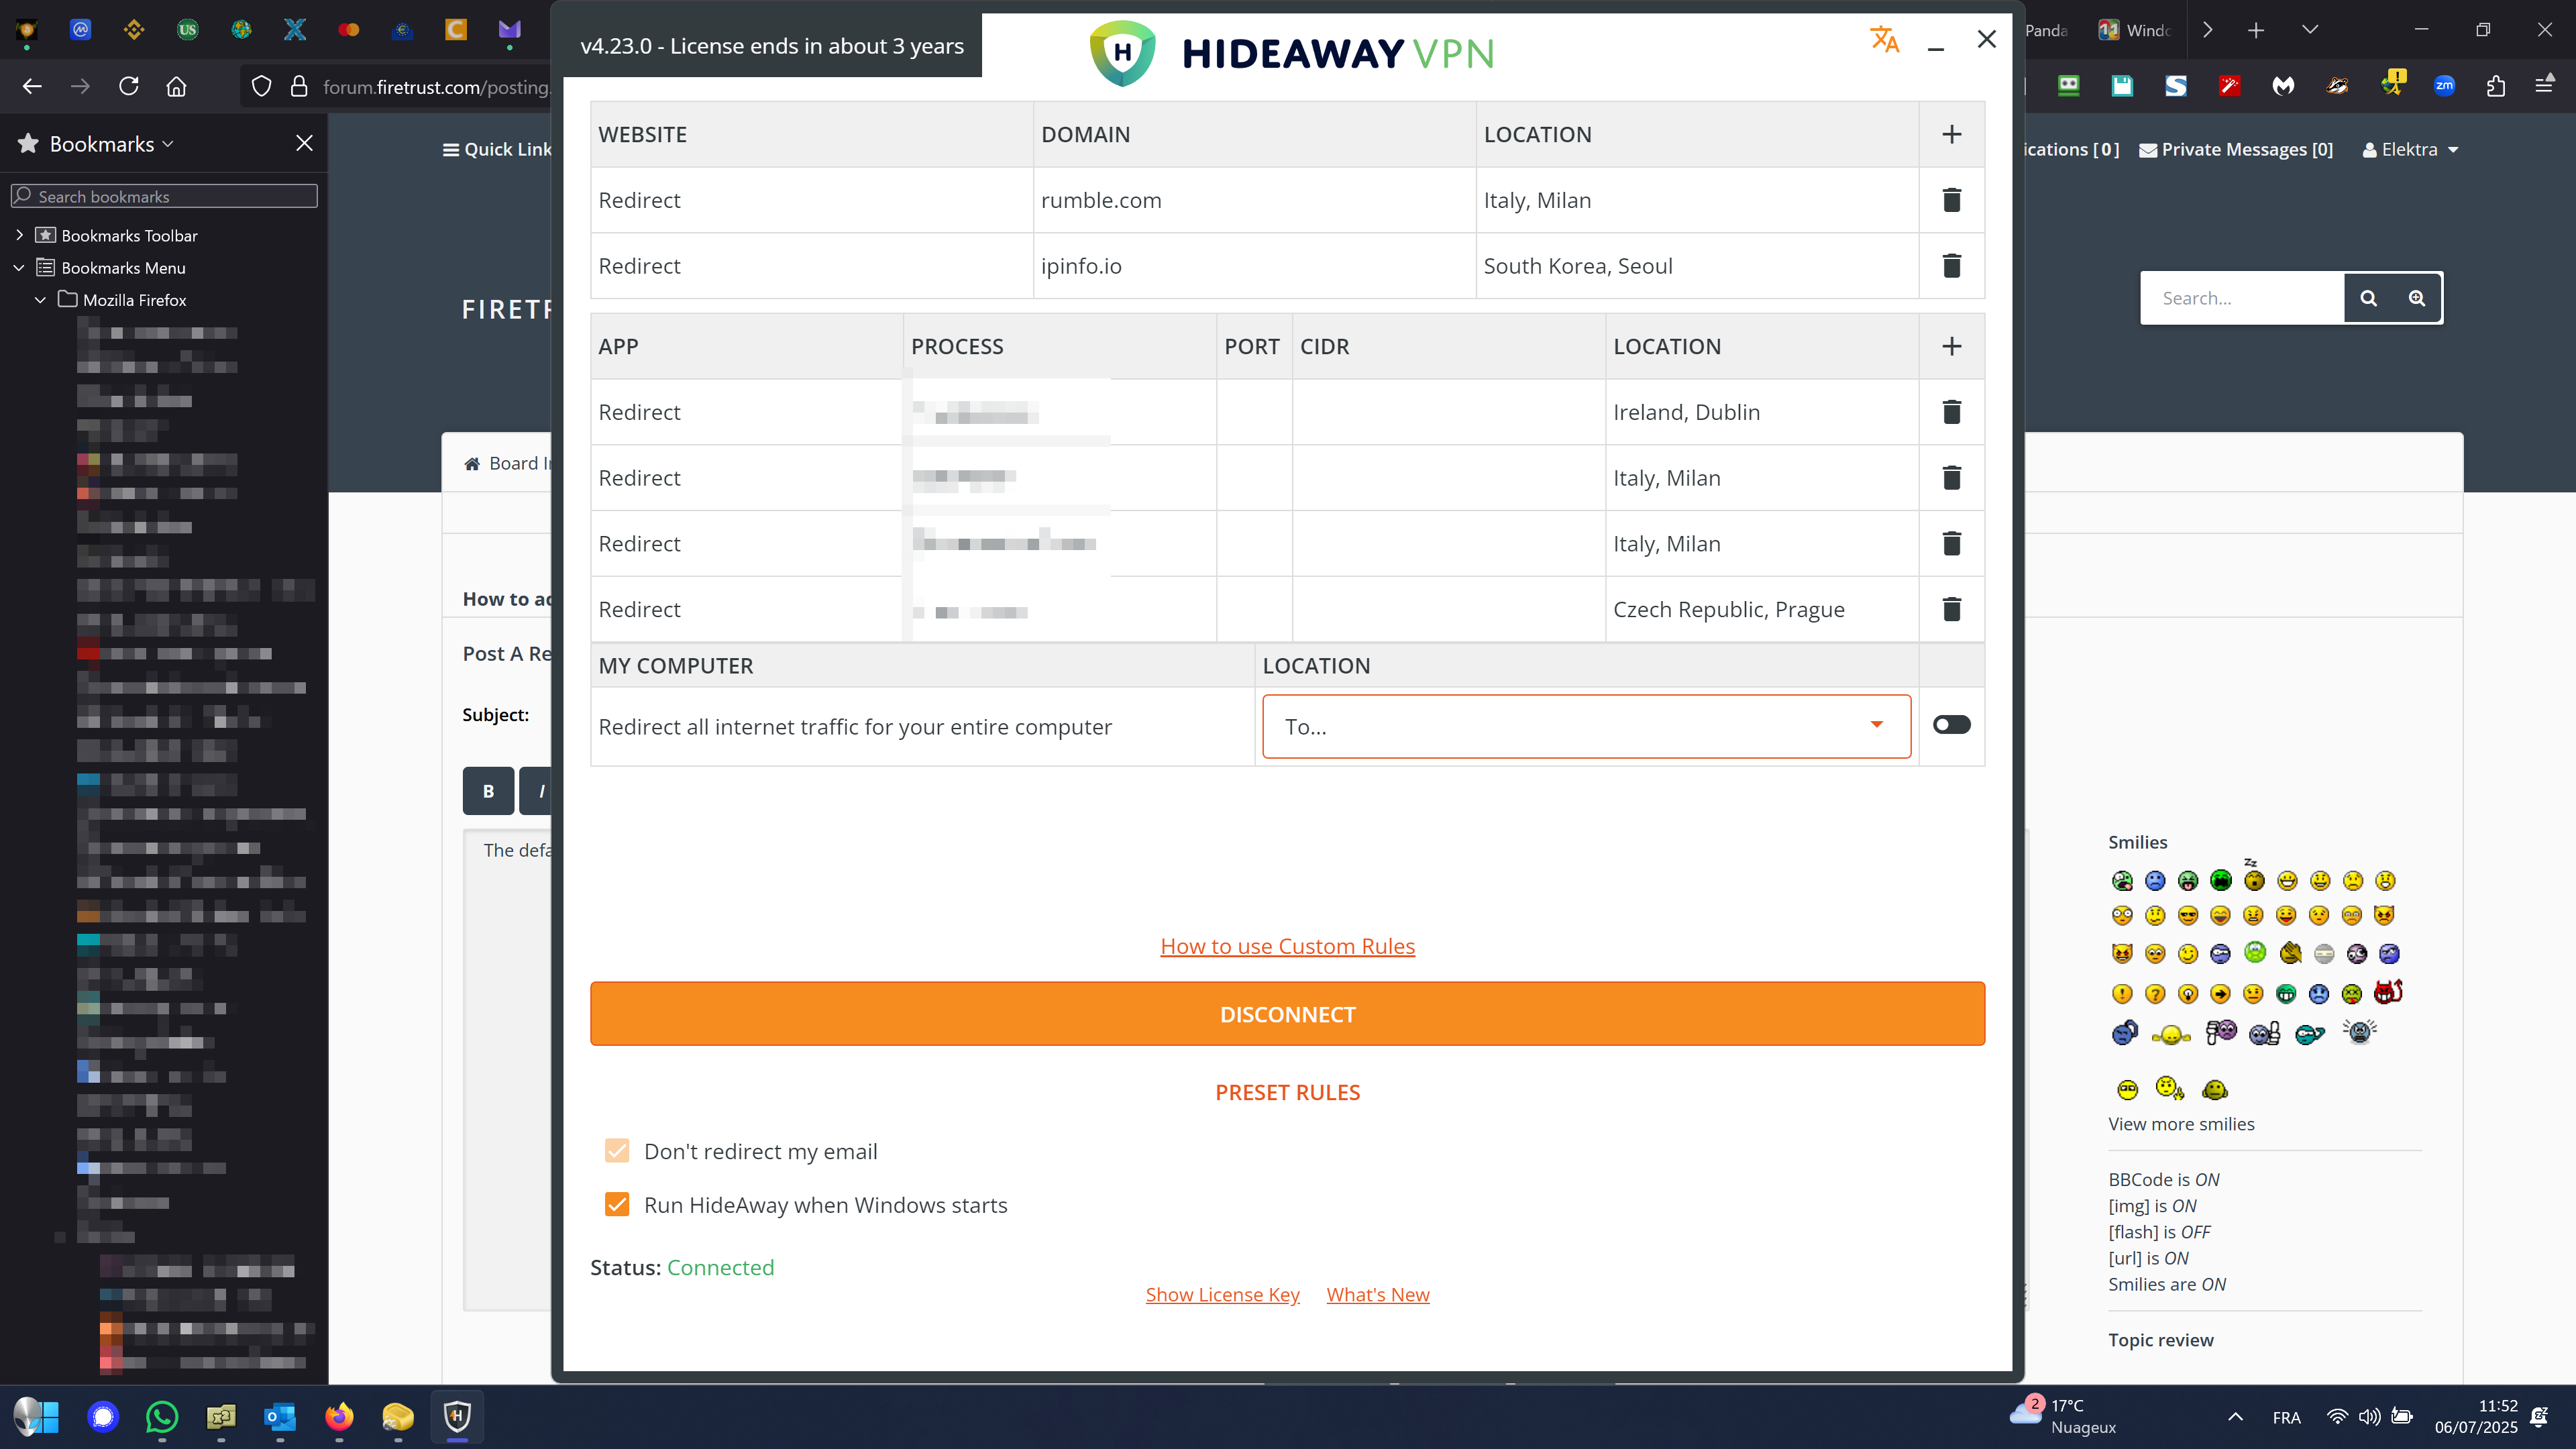Open a new Firefox tab

[x=2256, y=30]
